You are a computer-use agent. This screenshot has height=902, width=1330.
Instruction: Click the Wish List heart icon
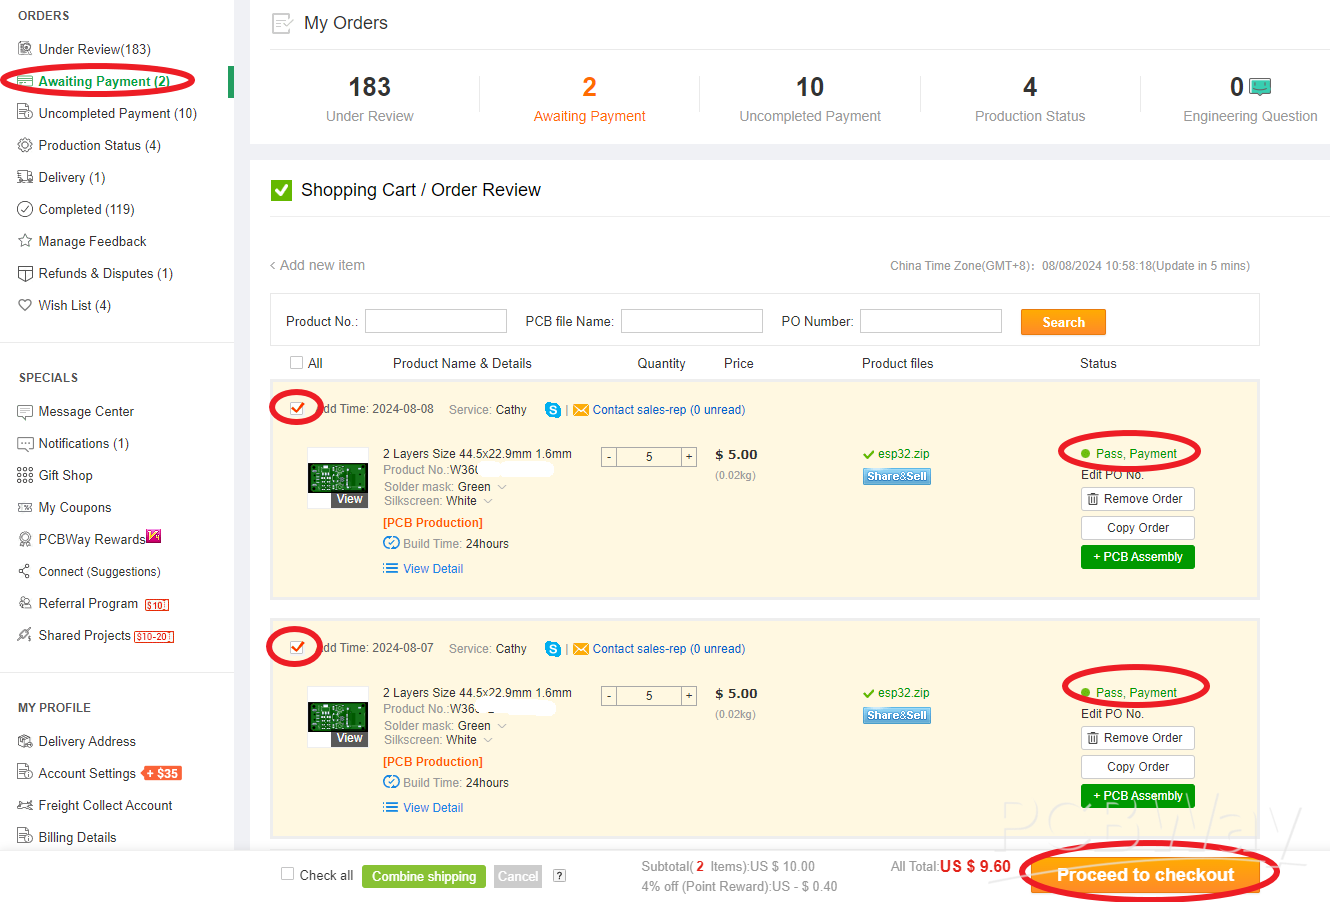(x=25, y=305)
